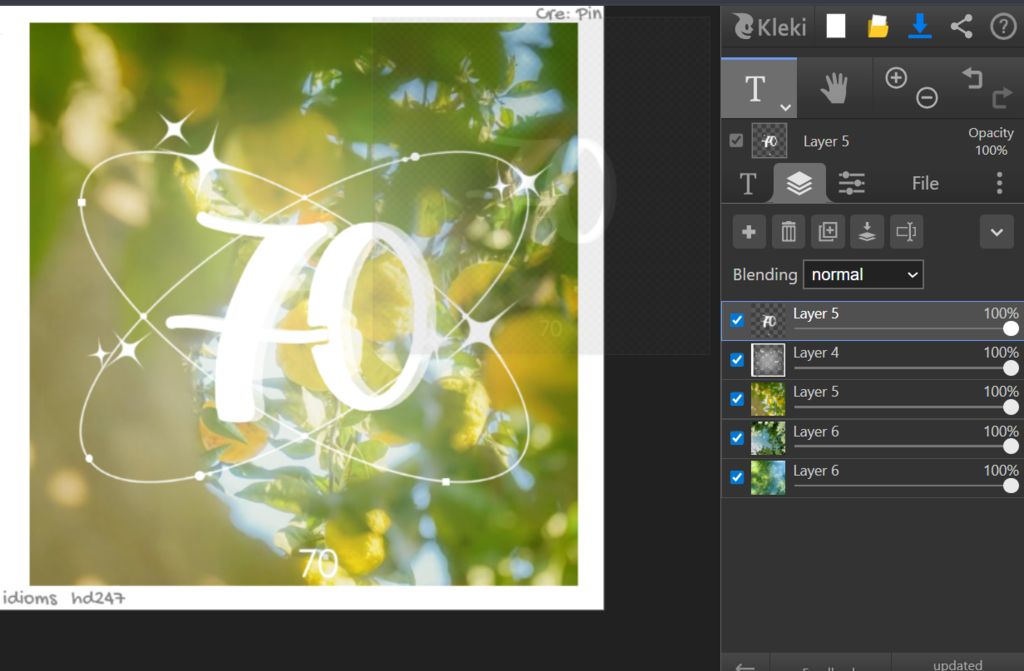The height and width of the screenshot is (671, 1024).
Task: Open the yellow folder import icon
Action: (878, 27)
